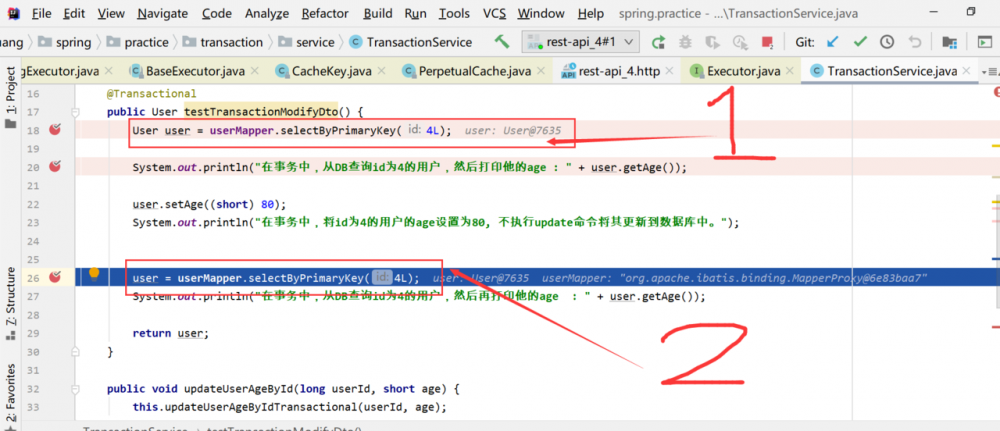Click the IntelliJ IDEA application logo icon
The width and height of the screenshot is (1000, 431).
(14, 13)
